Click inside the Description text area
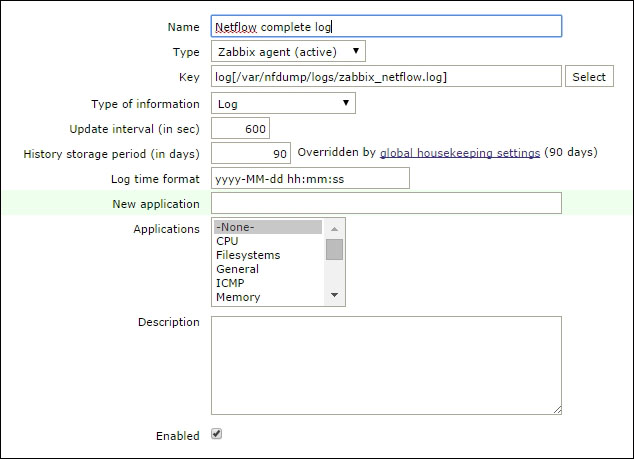The image size is (634, 459). pos(386,365)
